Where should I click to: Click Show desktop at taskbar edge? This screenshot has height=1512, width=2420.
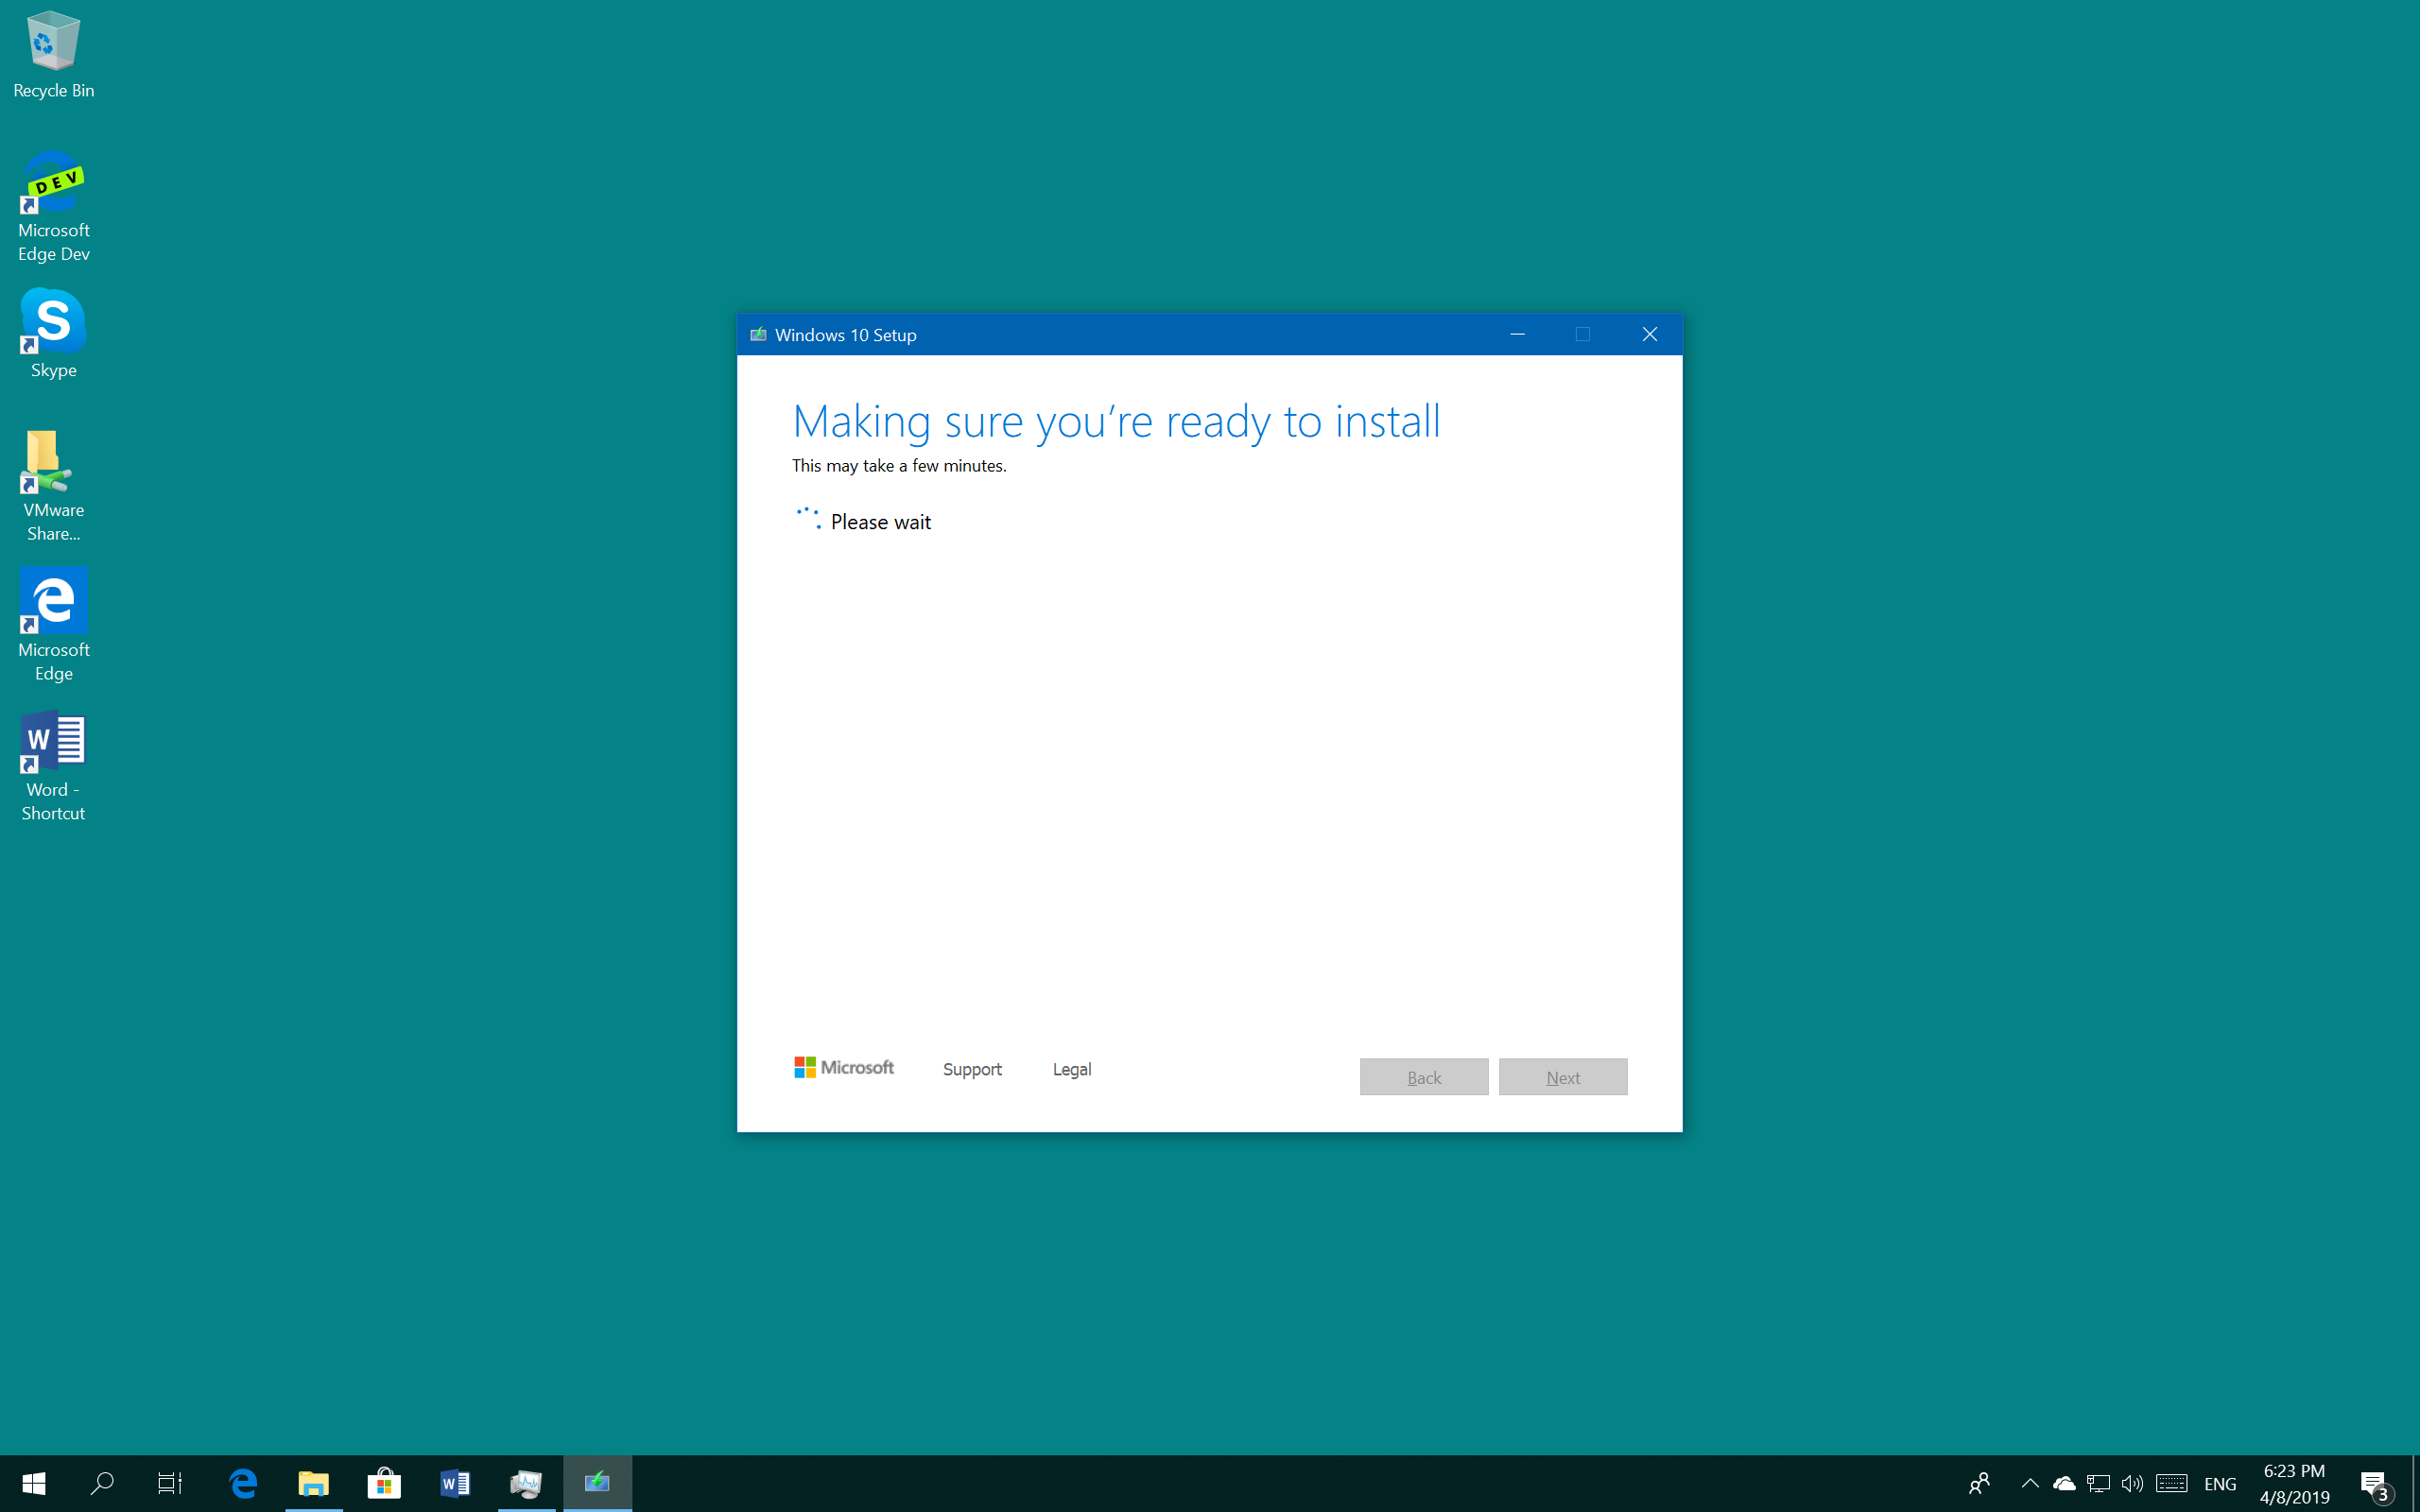point(2415,1484)
